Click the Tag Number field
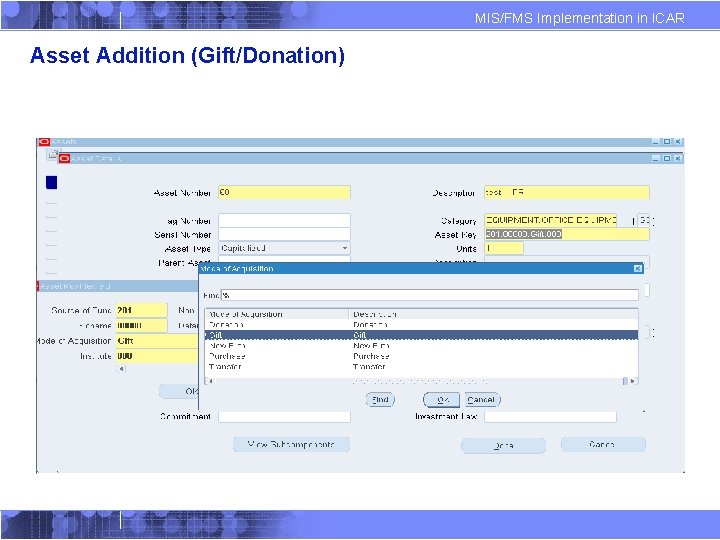 coord(284,220)
